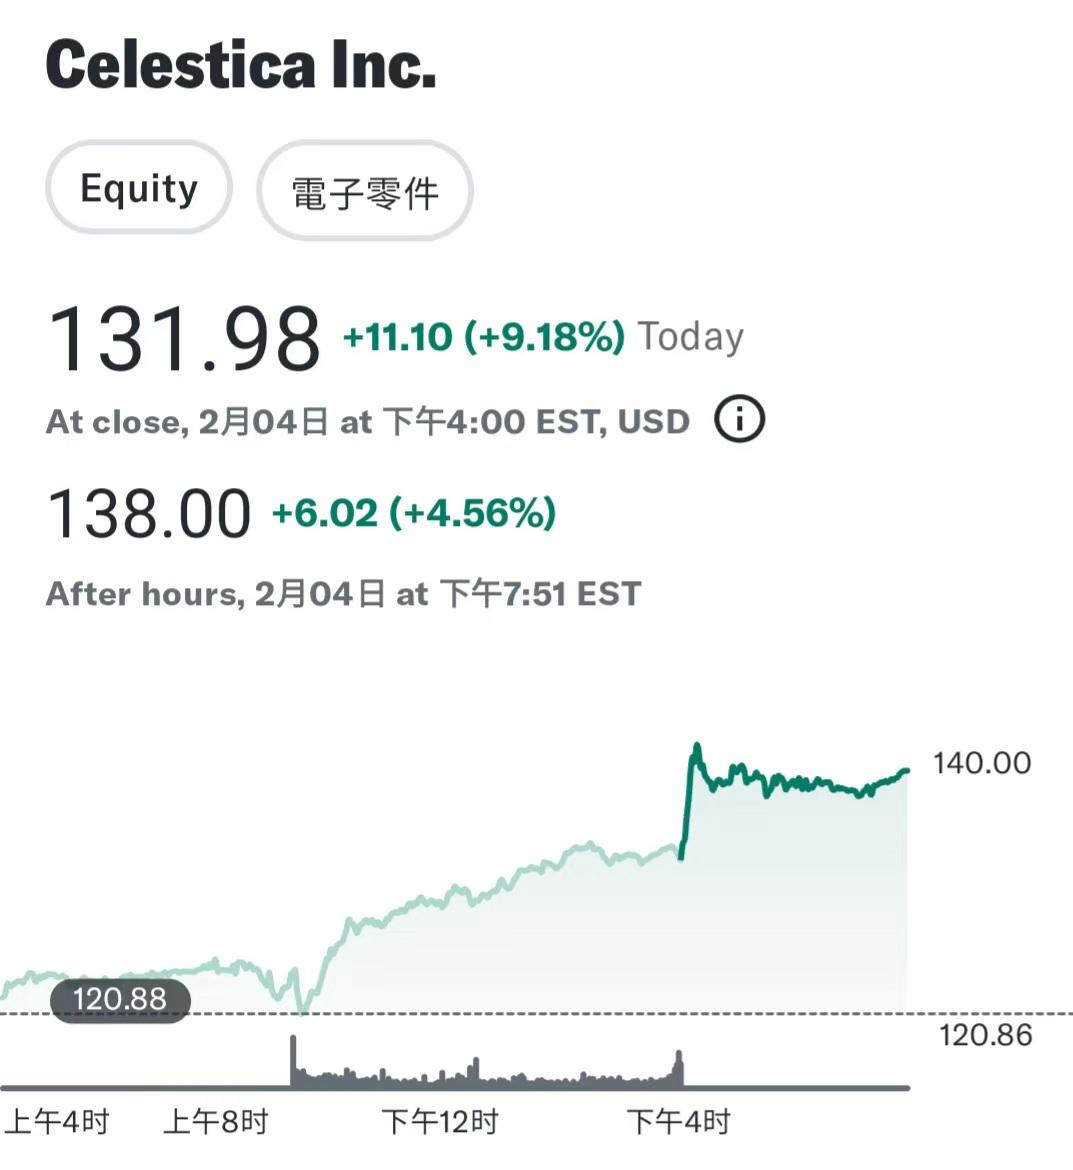
Task: Click the 120.86 price axis label
Action: tap(986, 1035)
